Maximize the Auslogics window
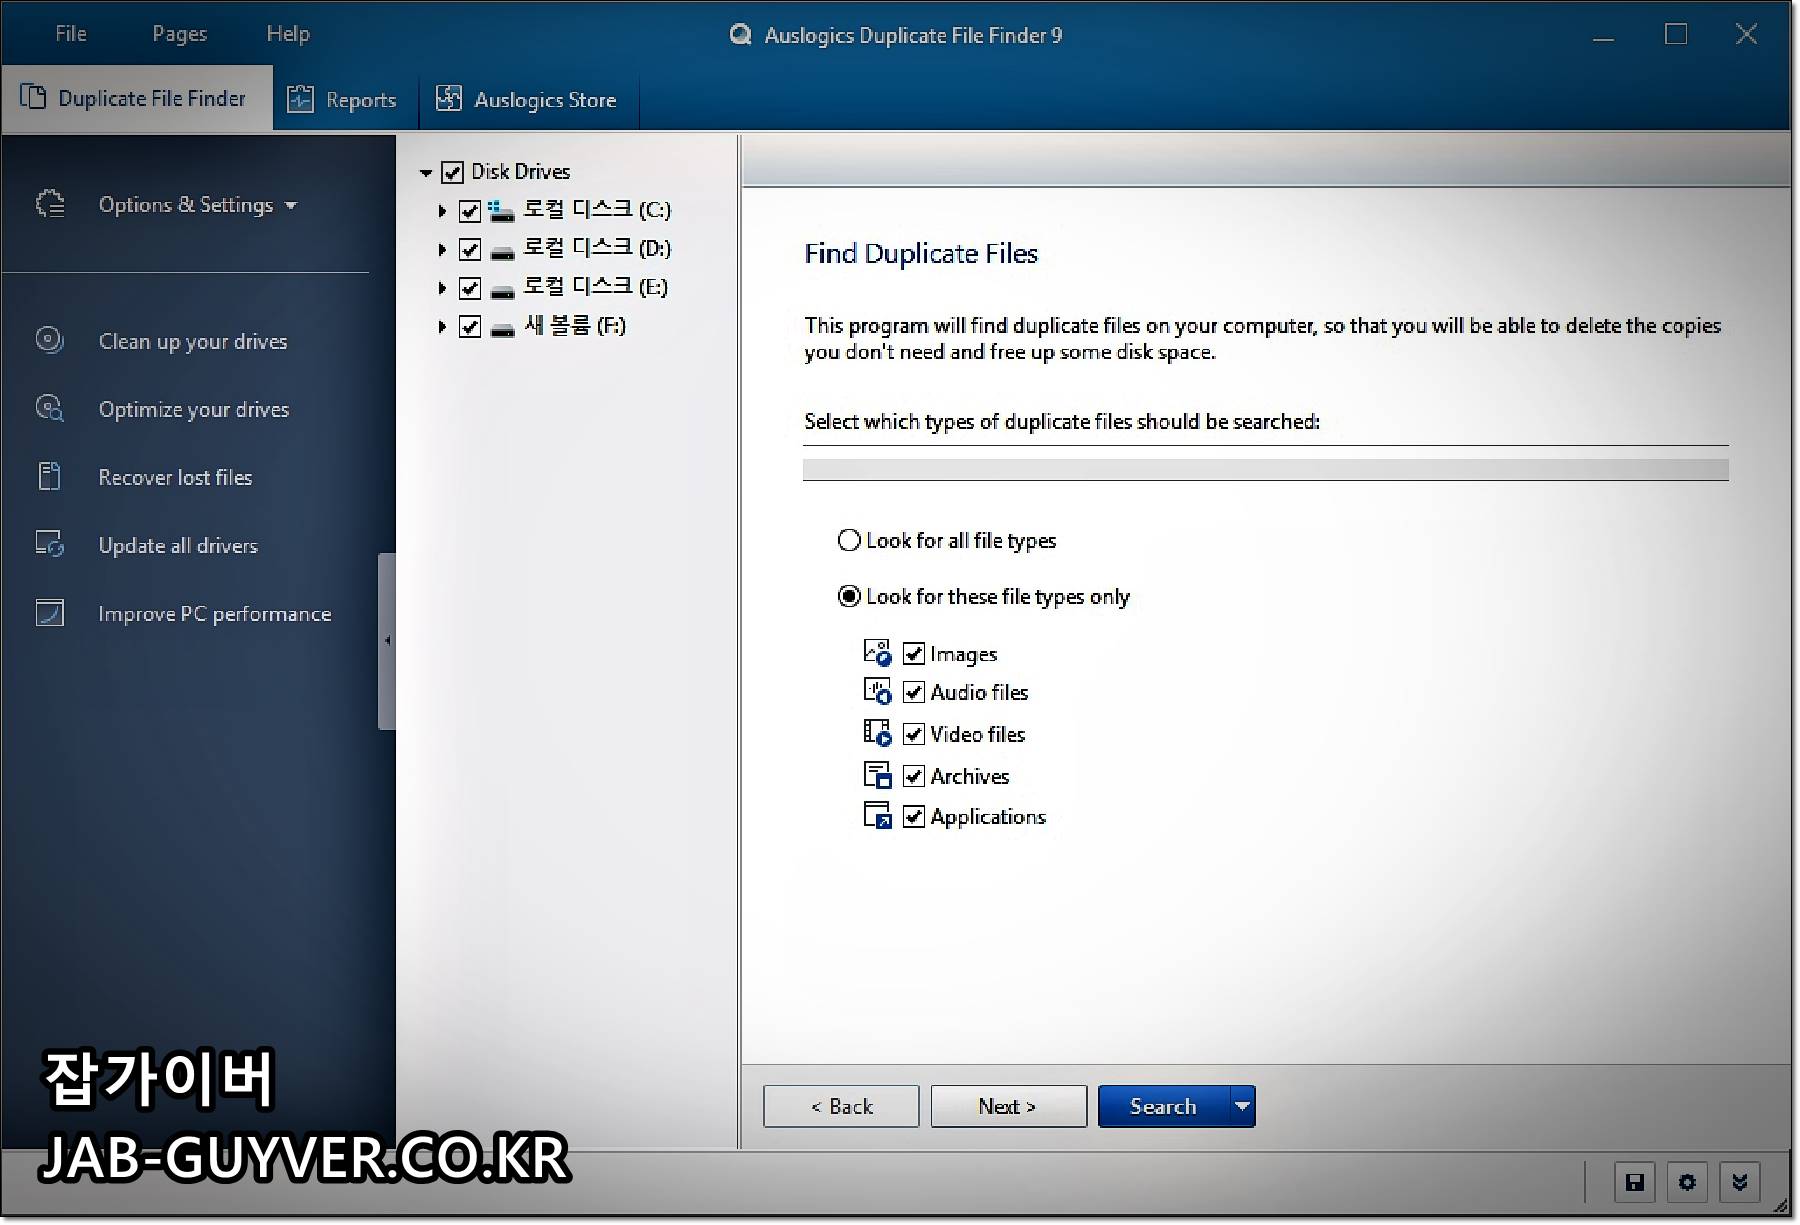 tap(1676, 34)
